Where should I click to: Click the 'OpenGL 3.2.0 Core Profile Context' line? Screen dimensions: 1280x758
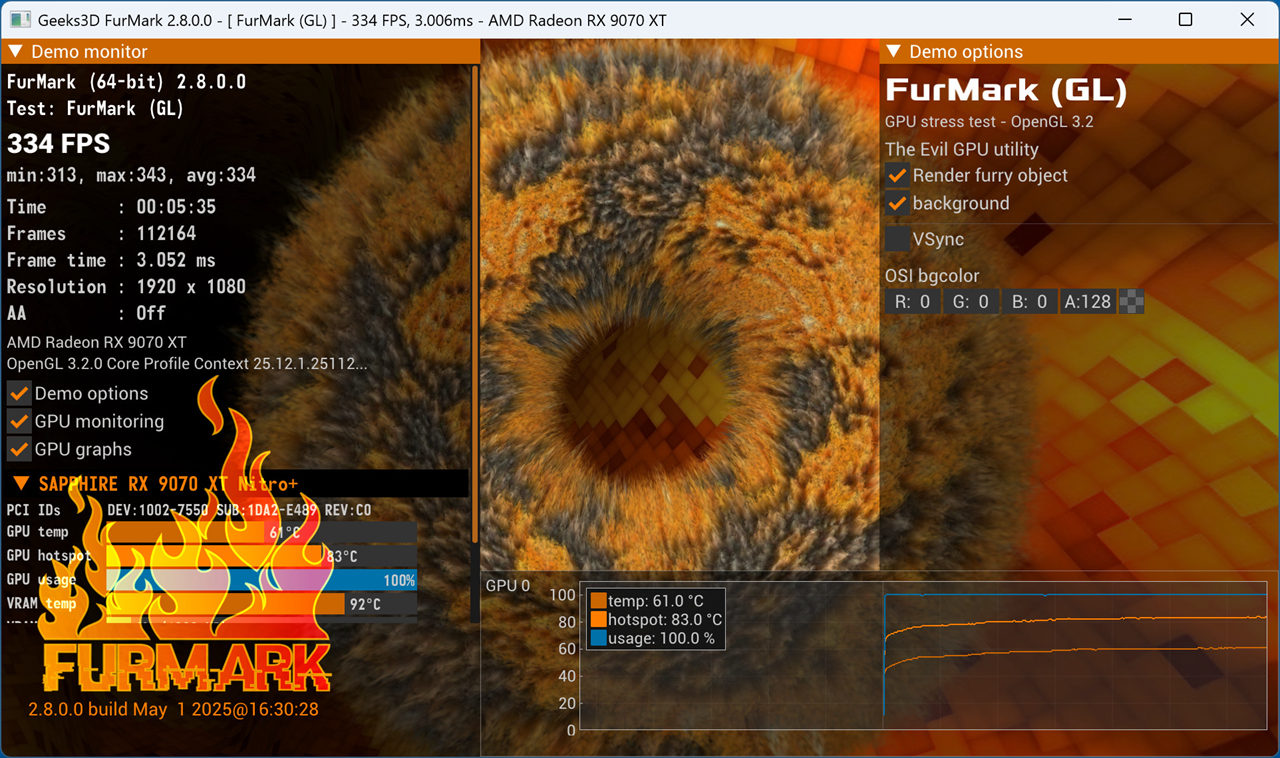tap(187, 363)
